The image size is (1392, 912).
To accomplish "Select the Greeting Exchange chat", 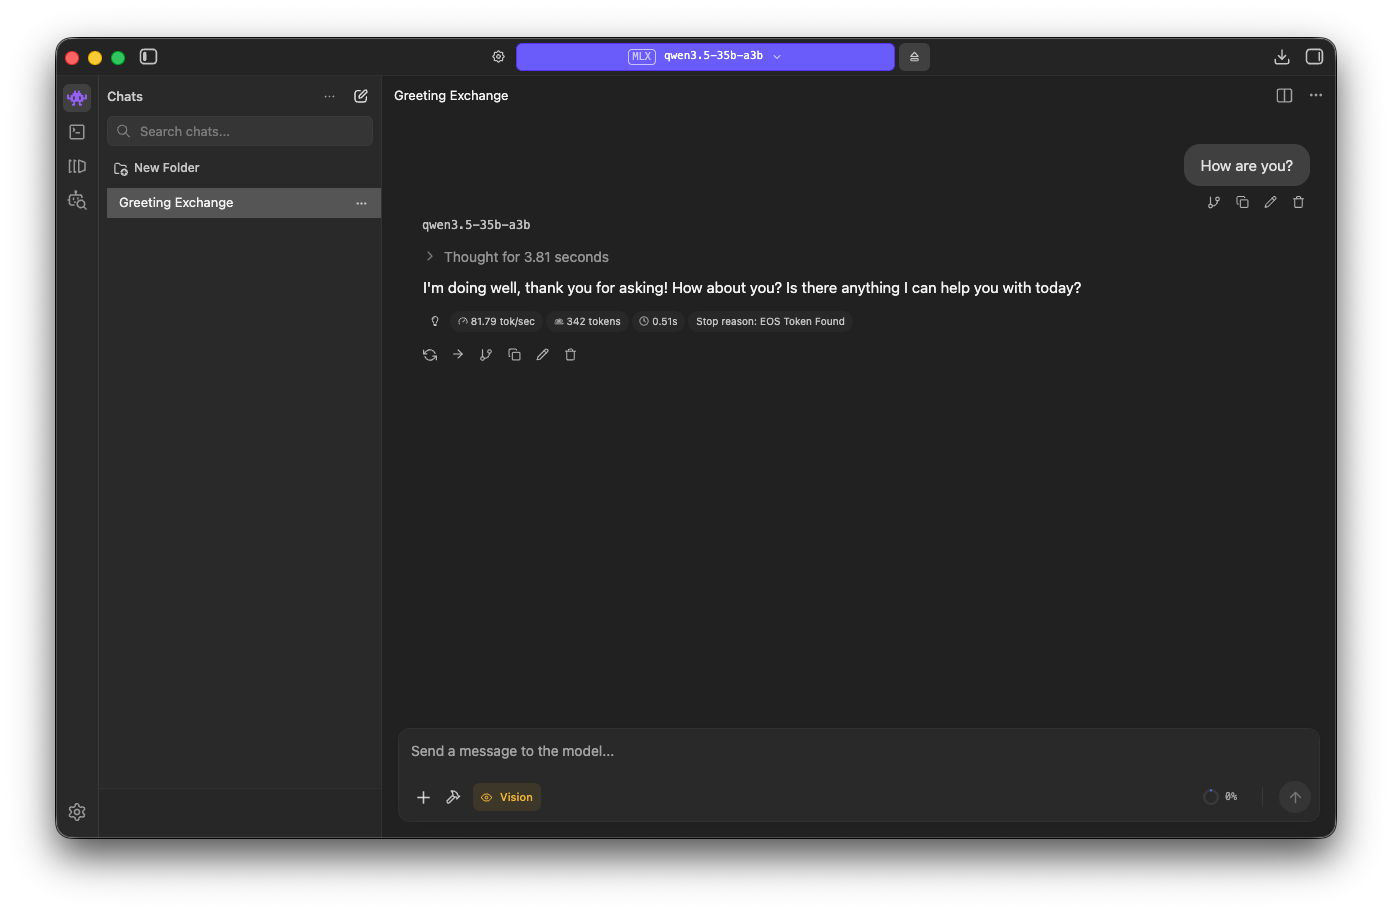I will pyautogui.click(x=200, y=202).
